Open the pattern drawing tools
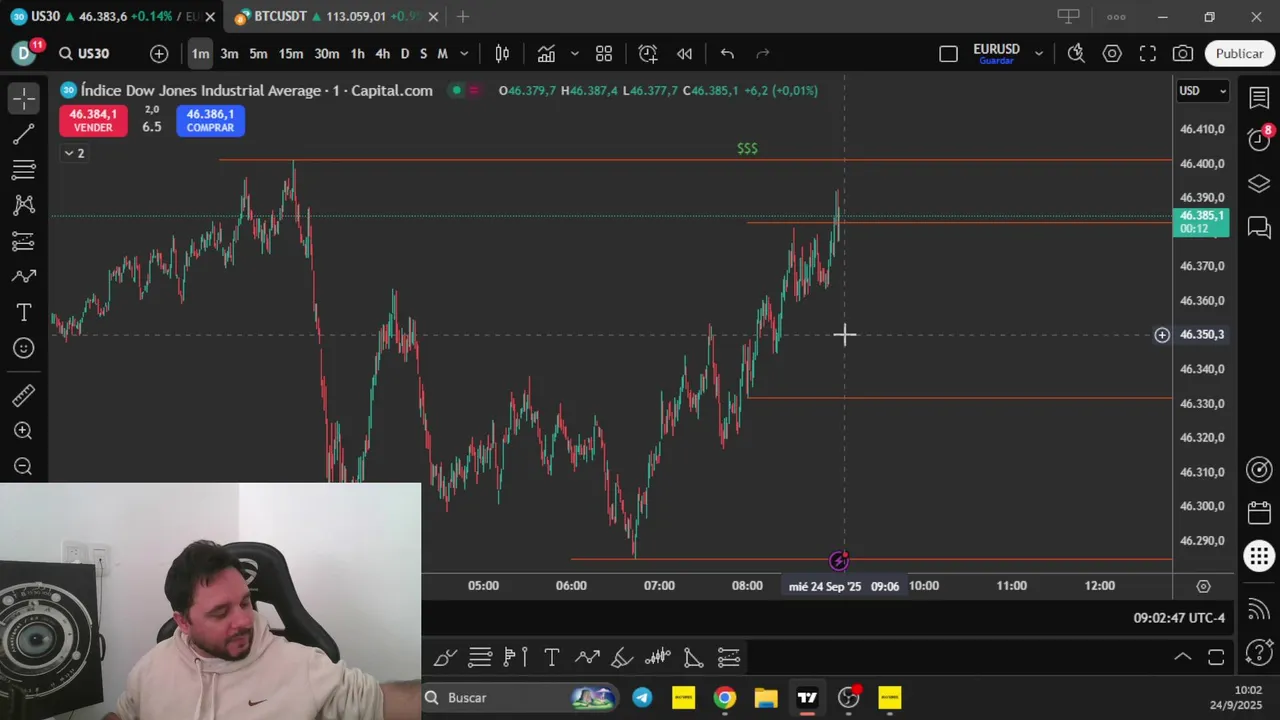The height and width of the screenshot is (720, 1280). [x=24, y=205]
